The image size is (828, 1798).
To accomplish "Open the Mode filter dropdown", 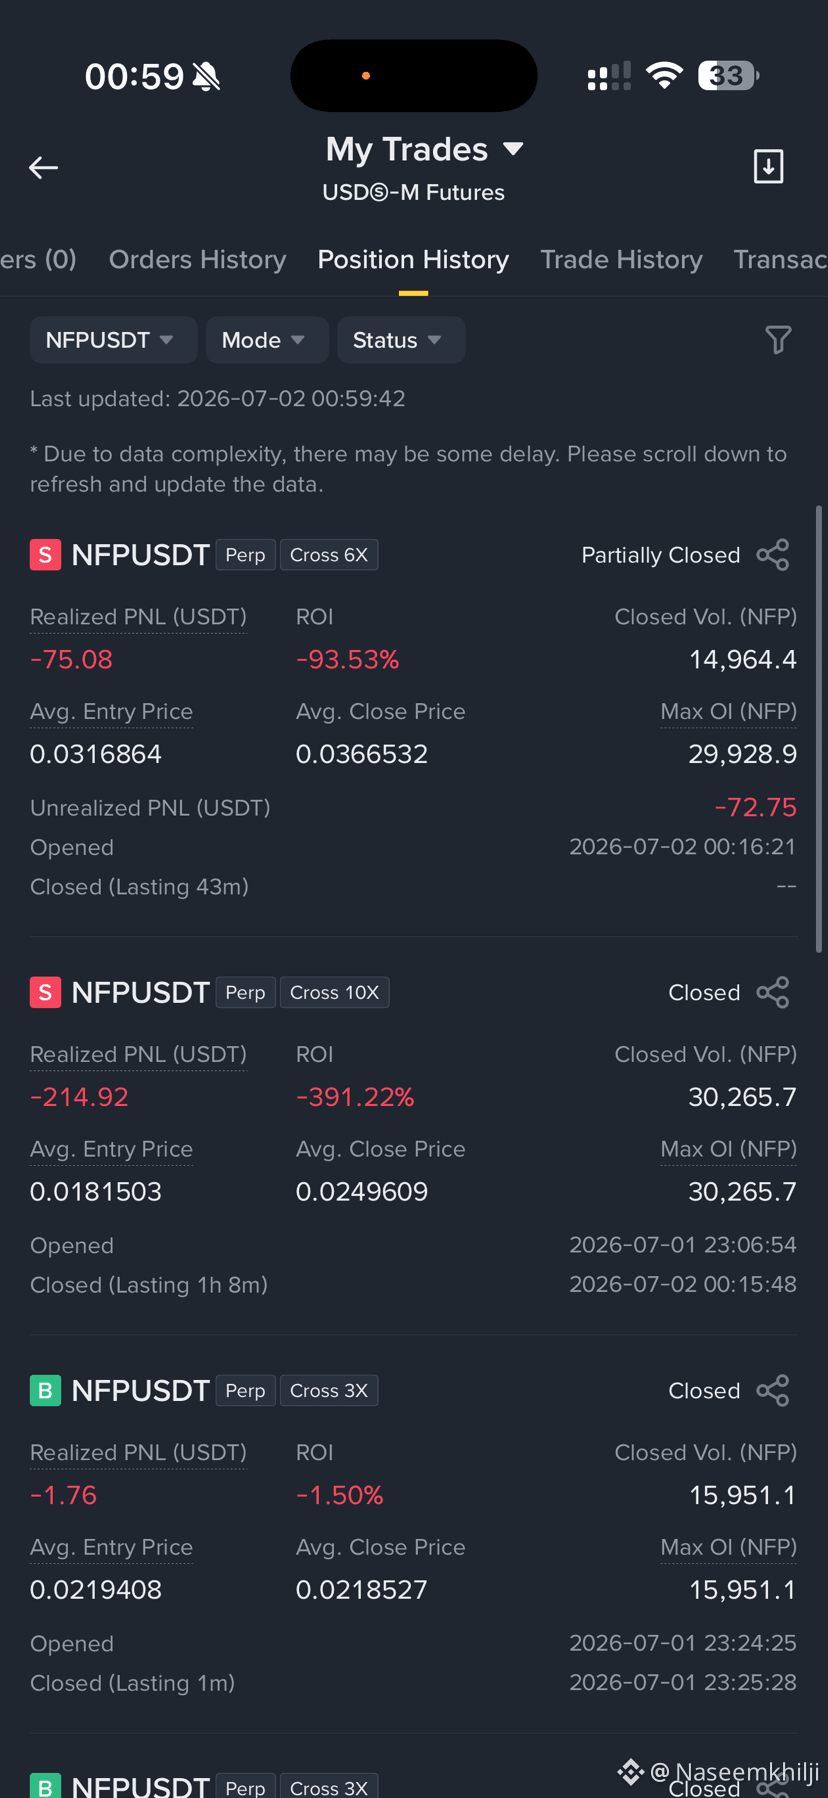I will pyautogui.click(x=267, y=340).
